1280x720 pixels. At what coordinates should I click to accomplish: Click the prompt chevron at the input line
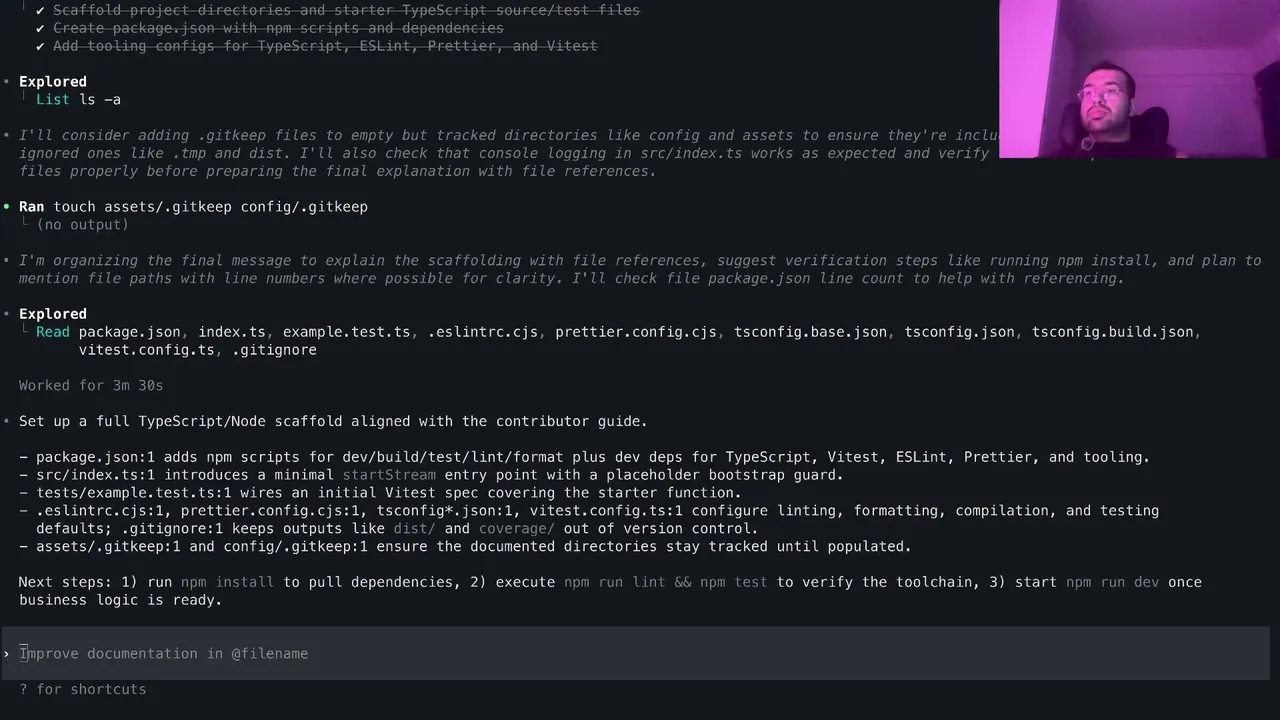click(7, 654)
